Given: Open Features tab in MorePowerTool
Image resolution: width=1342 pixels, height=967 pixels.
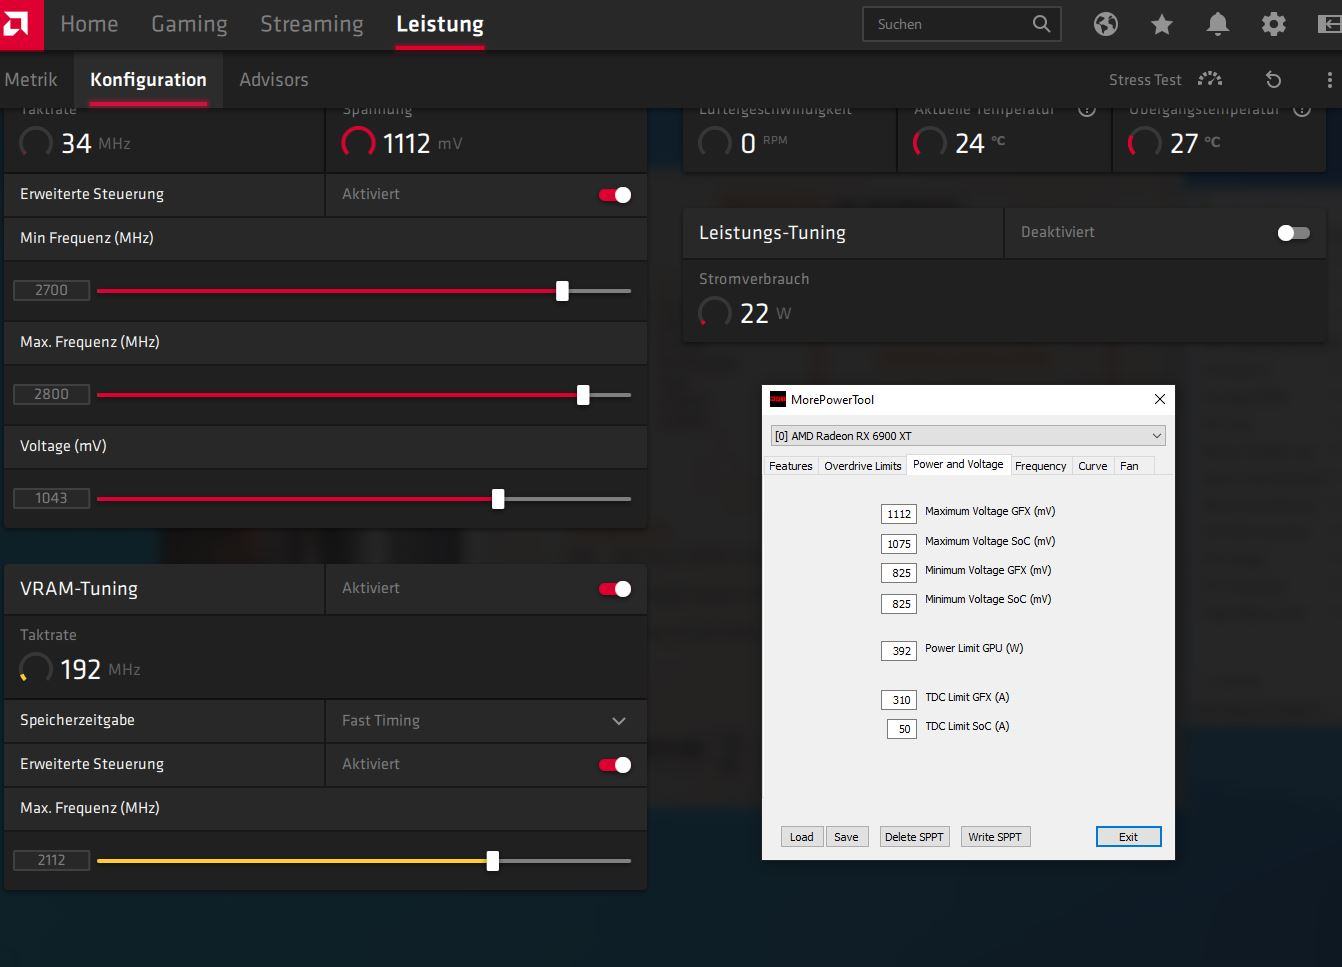Looking at the screenshot, I should 790,466.
